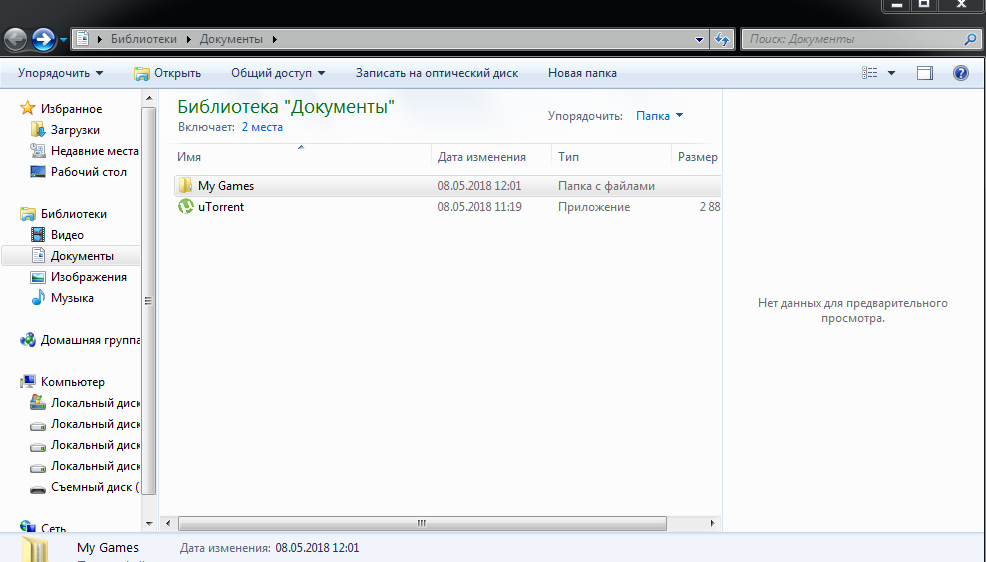The width and height of the screenshot is (986, 562).
Task: Open the Видео library
Action: tap(67, 235)
